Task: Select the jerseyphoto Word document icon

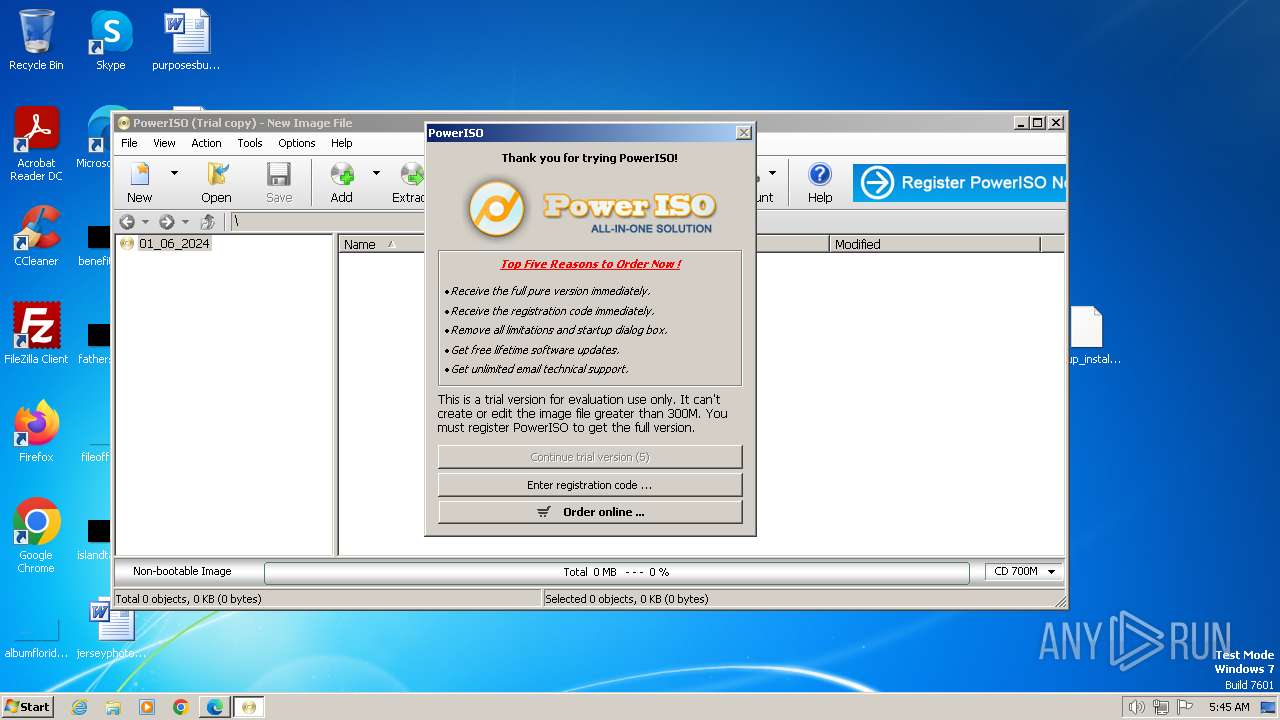Action: pos(110,628)
